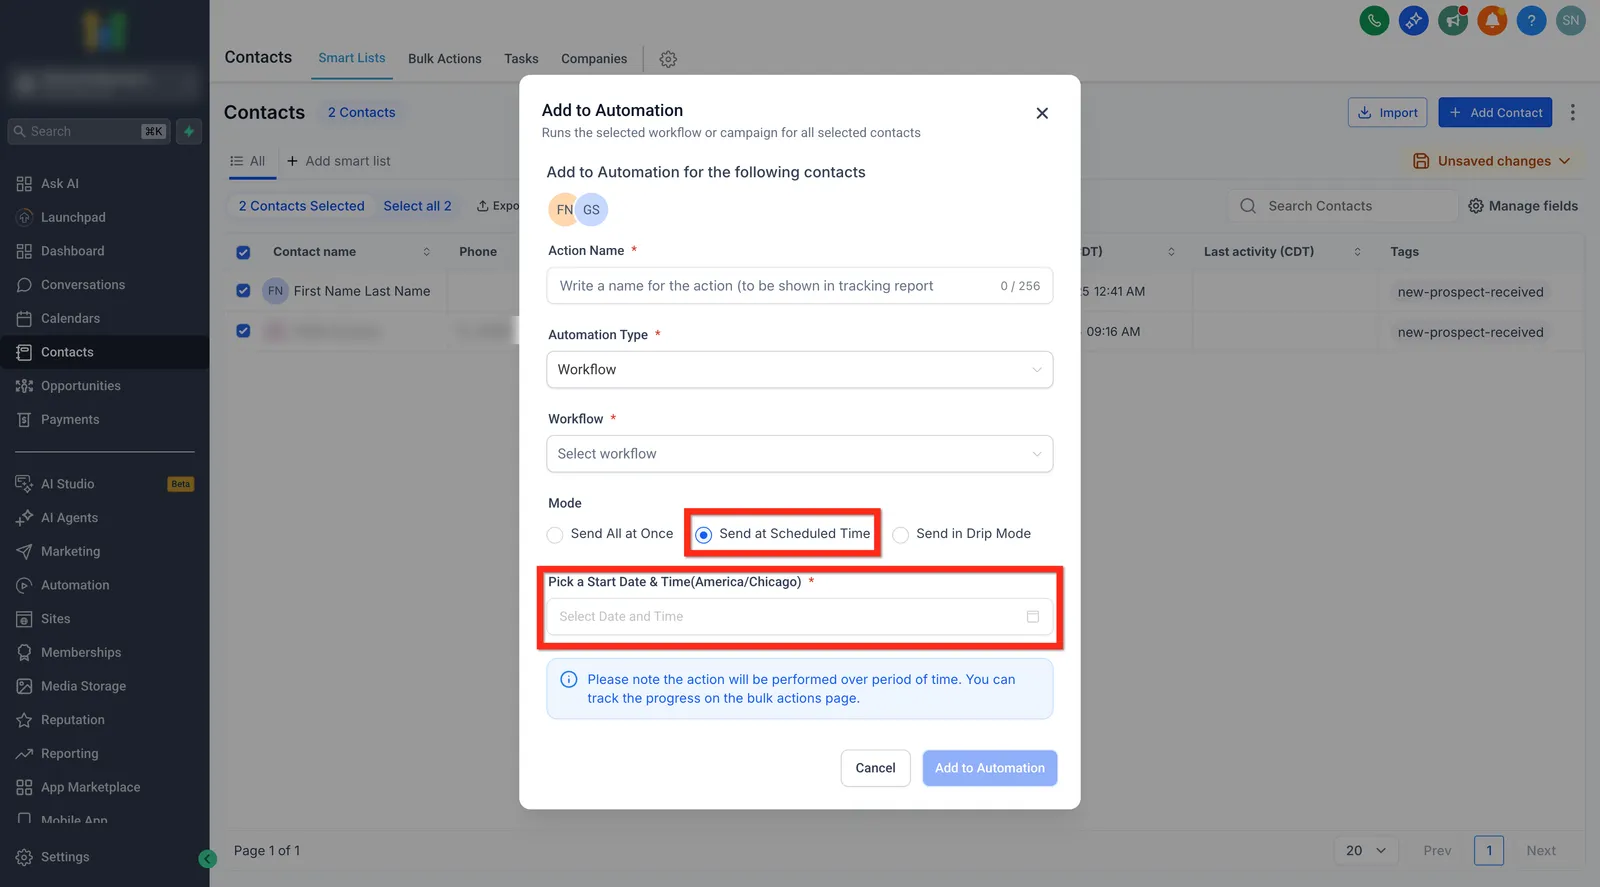
Task: Open Reputation in sidebar
Action: tap(72, 720)
